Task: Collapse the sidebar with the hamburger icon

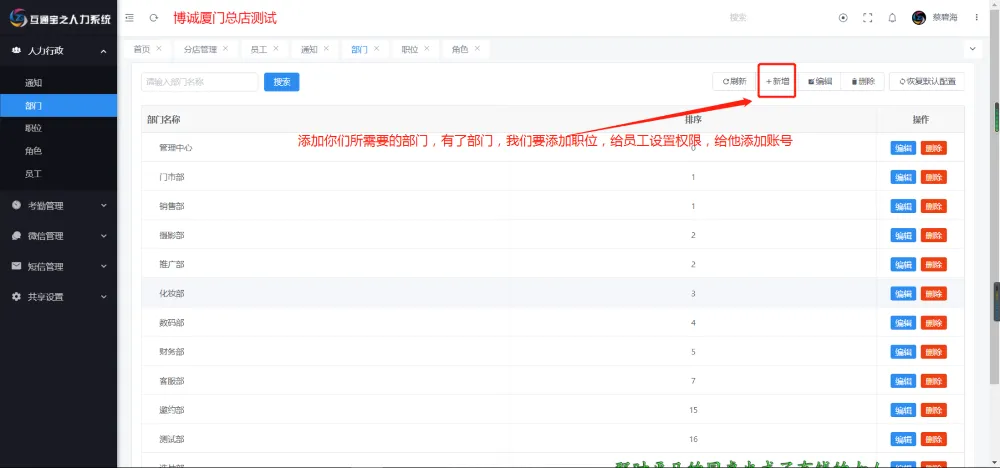Action: [x=131, y=18]
